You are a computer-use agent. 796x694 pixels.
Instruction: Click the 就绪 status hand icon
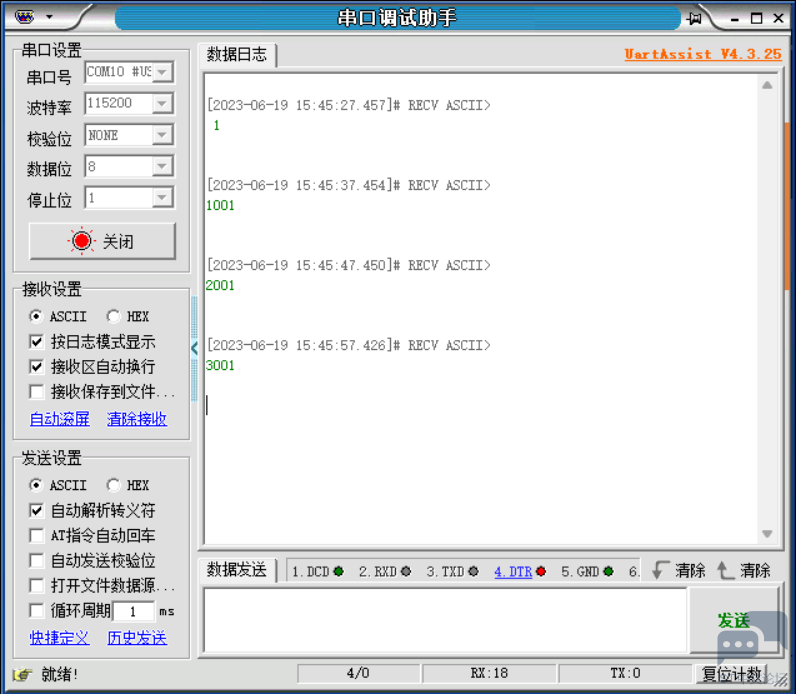[22, 675]
